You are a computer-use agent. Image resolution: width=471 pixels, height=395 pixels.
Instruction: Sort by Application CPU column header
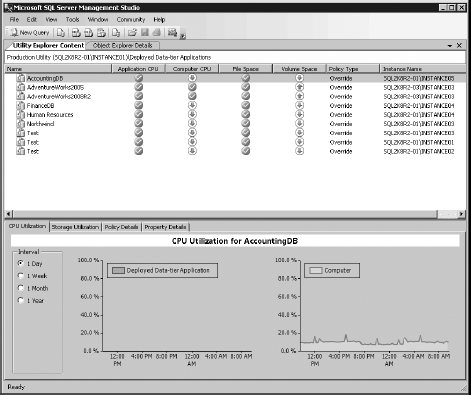tap(138, 69)
